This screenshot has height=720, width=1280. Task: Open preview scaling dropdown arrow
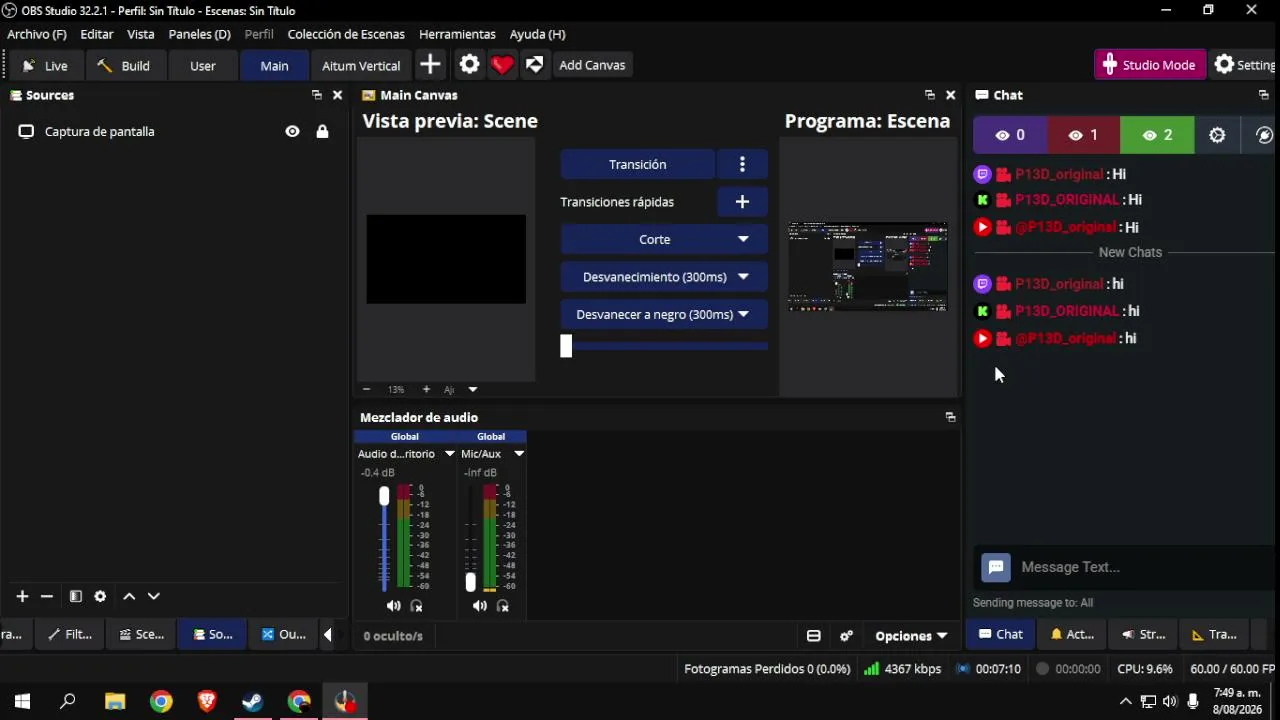coord(473,389)
